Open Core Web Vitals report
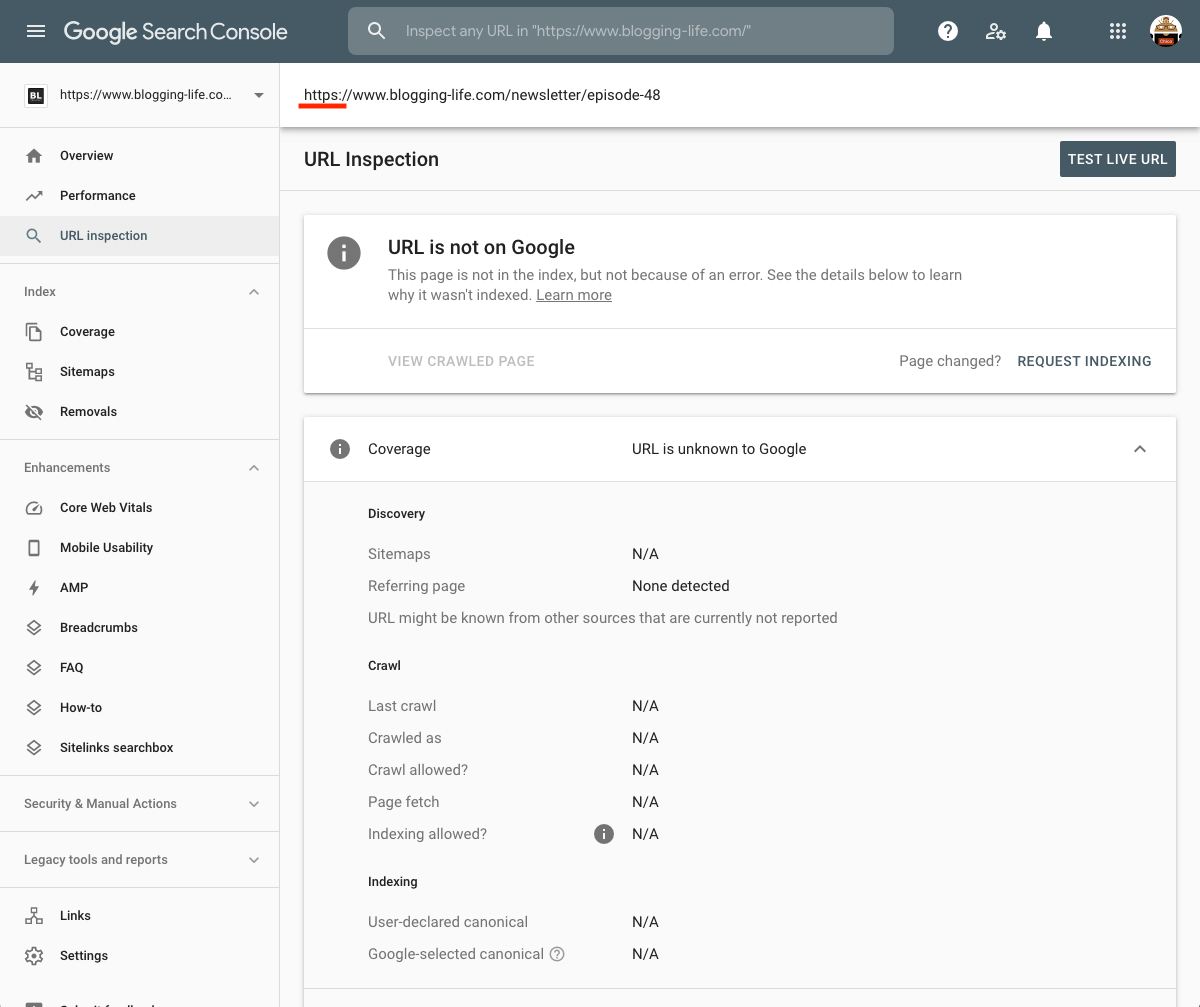Viewport: 1200px width, 1007px height. coord(106,508)
